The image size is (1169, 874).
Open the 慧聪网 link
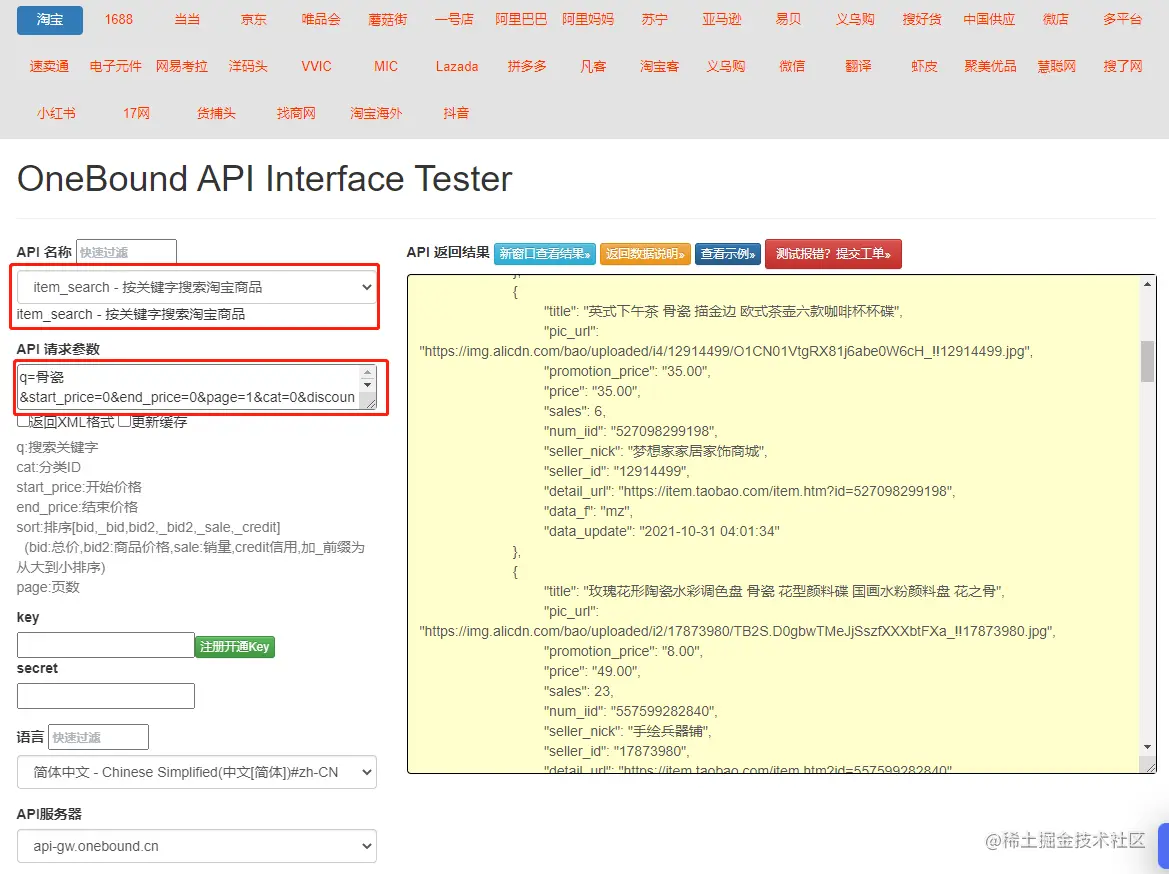point(1056,66)
